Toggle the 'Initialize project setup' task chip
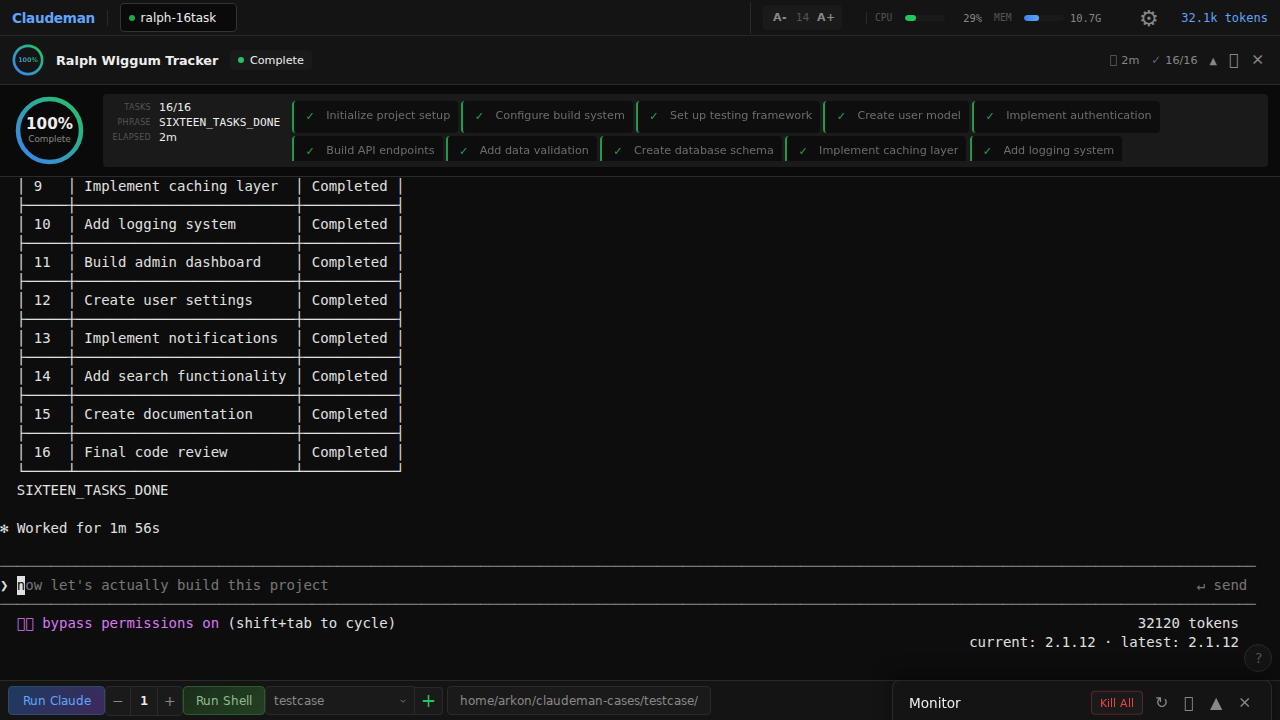The width and height of the screenshot is (1280, 720). click(377, 116)
